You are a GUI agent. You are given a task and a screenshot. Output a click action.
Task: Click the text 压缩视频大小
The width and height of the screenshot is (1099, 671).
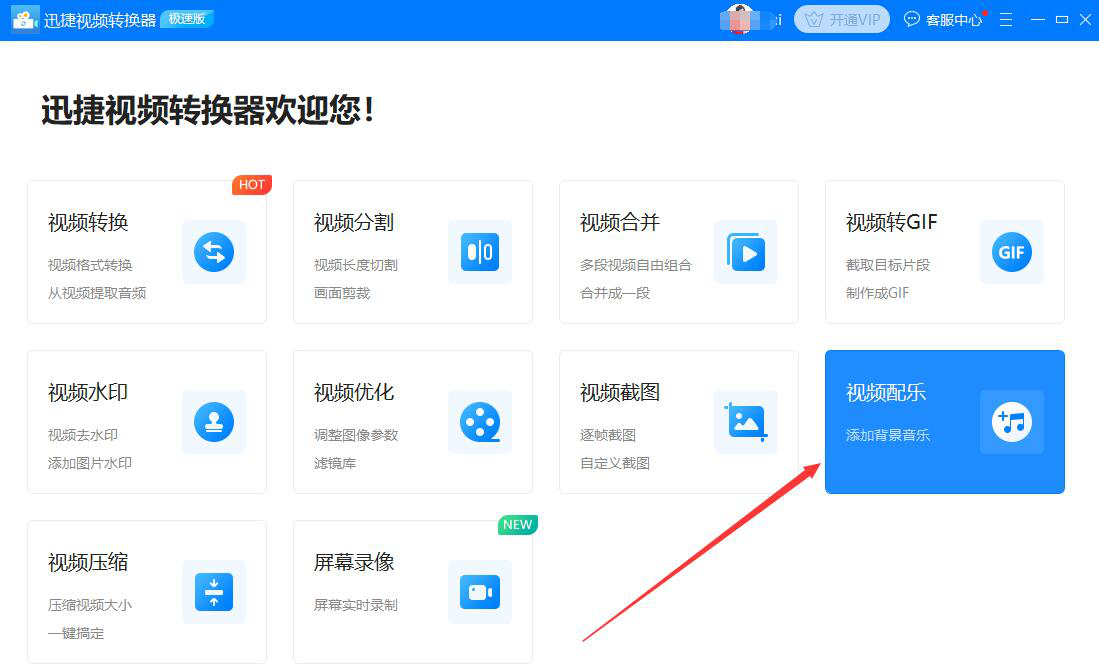[90, 604]
